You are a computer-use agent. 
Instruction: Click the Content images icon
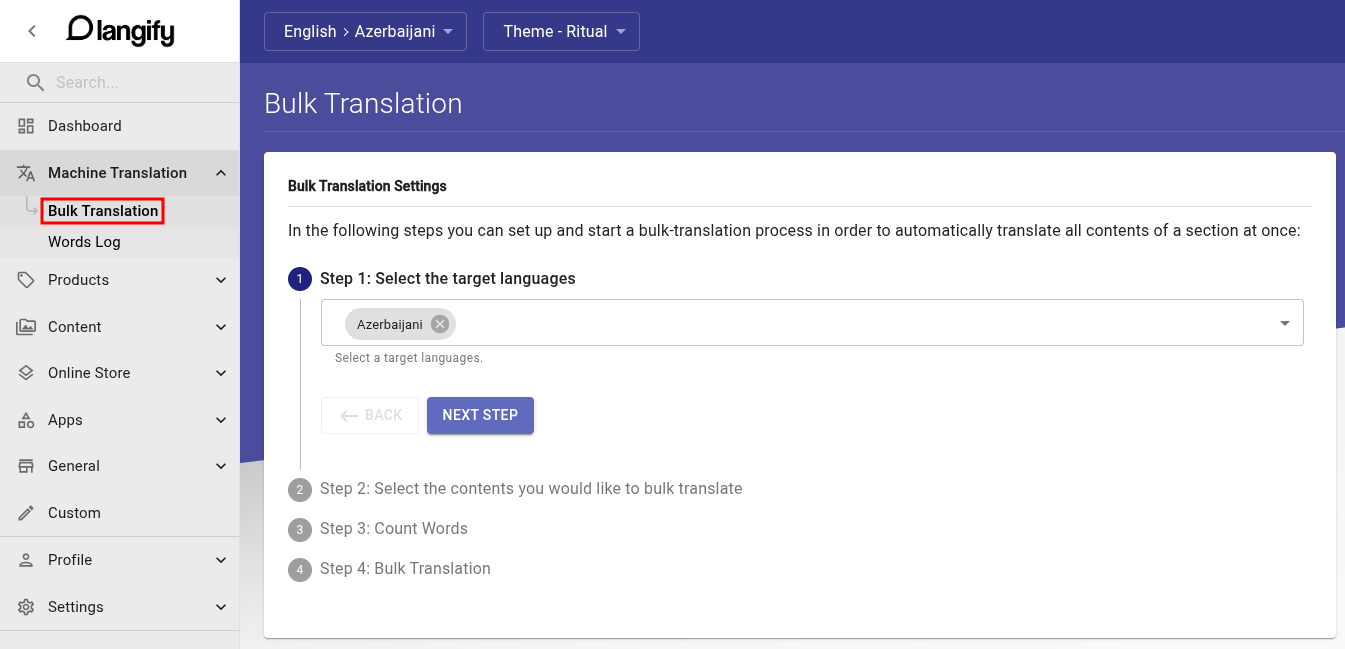[27, 327]
